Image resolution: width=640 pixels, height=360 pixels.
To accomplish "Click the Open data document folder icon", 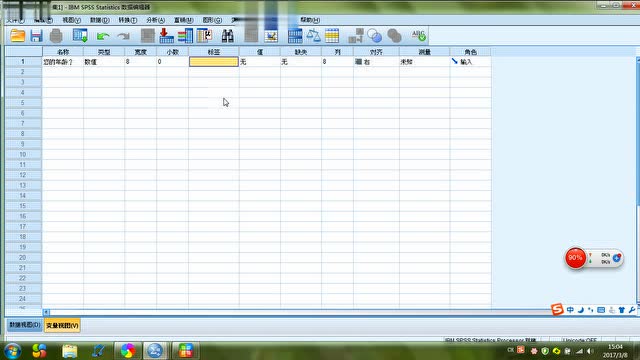I will 18,36.
